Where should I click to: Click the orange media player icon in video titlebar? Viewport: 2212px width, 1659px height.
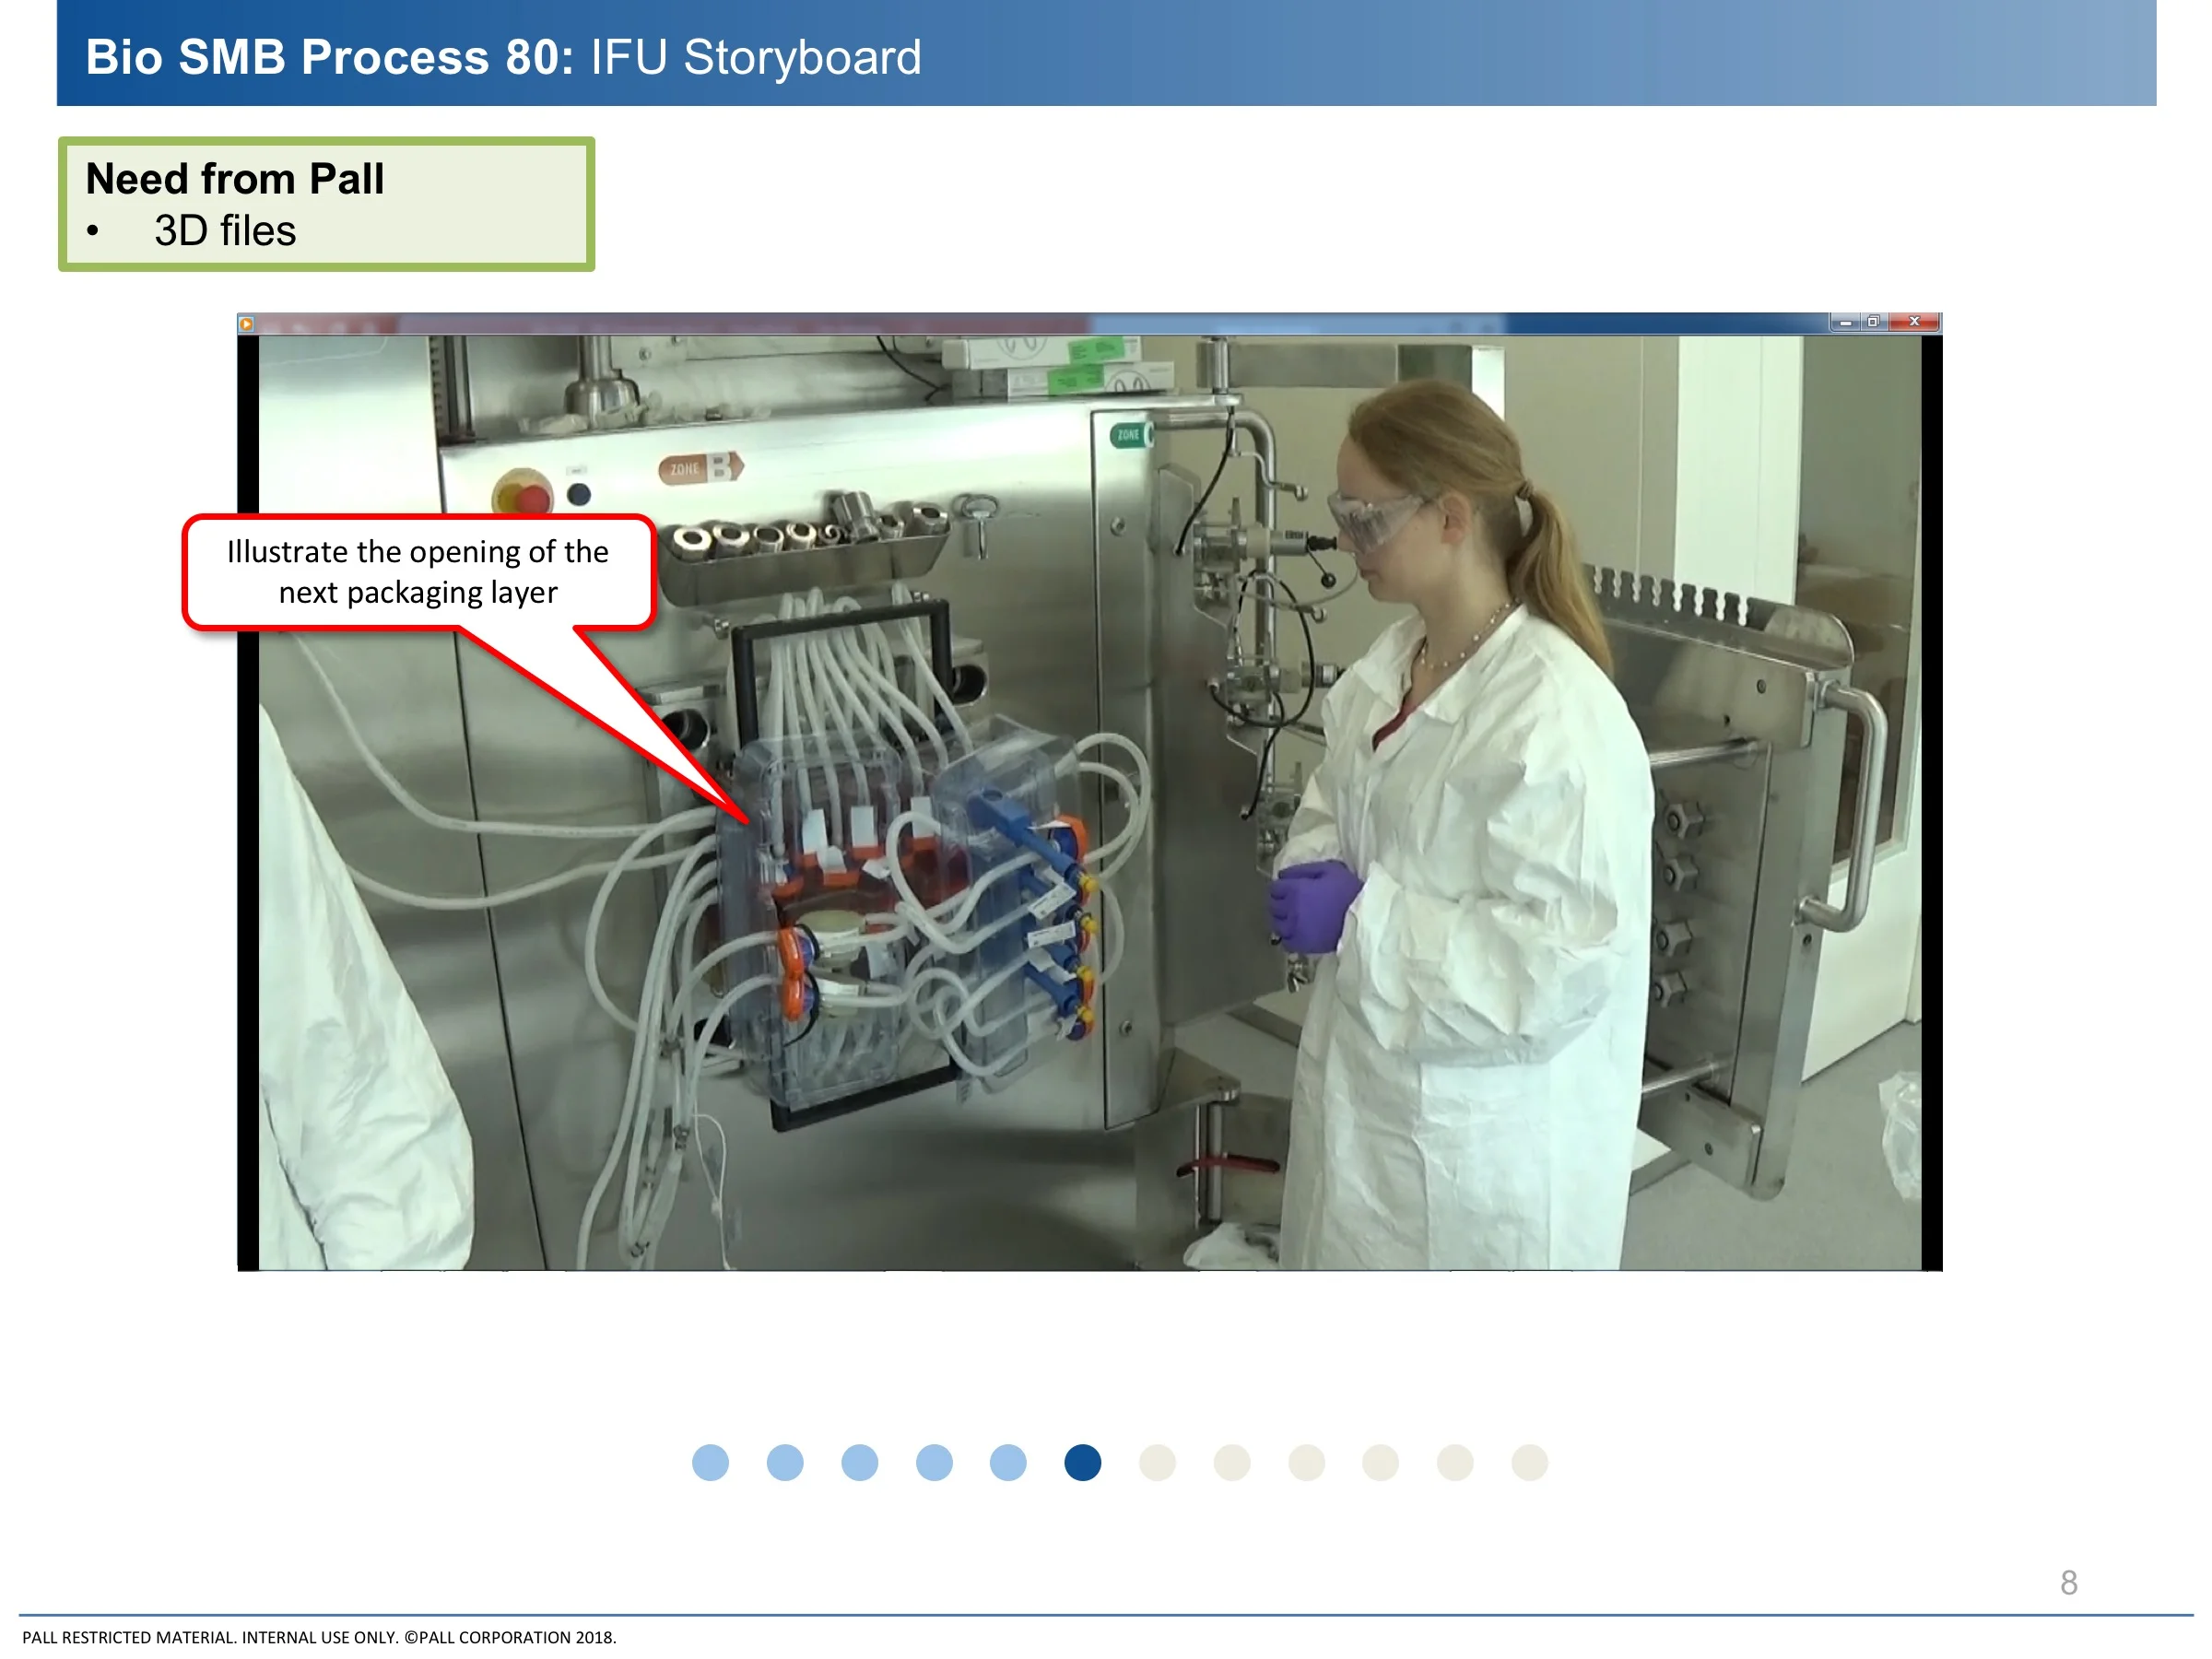246,323
